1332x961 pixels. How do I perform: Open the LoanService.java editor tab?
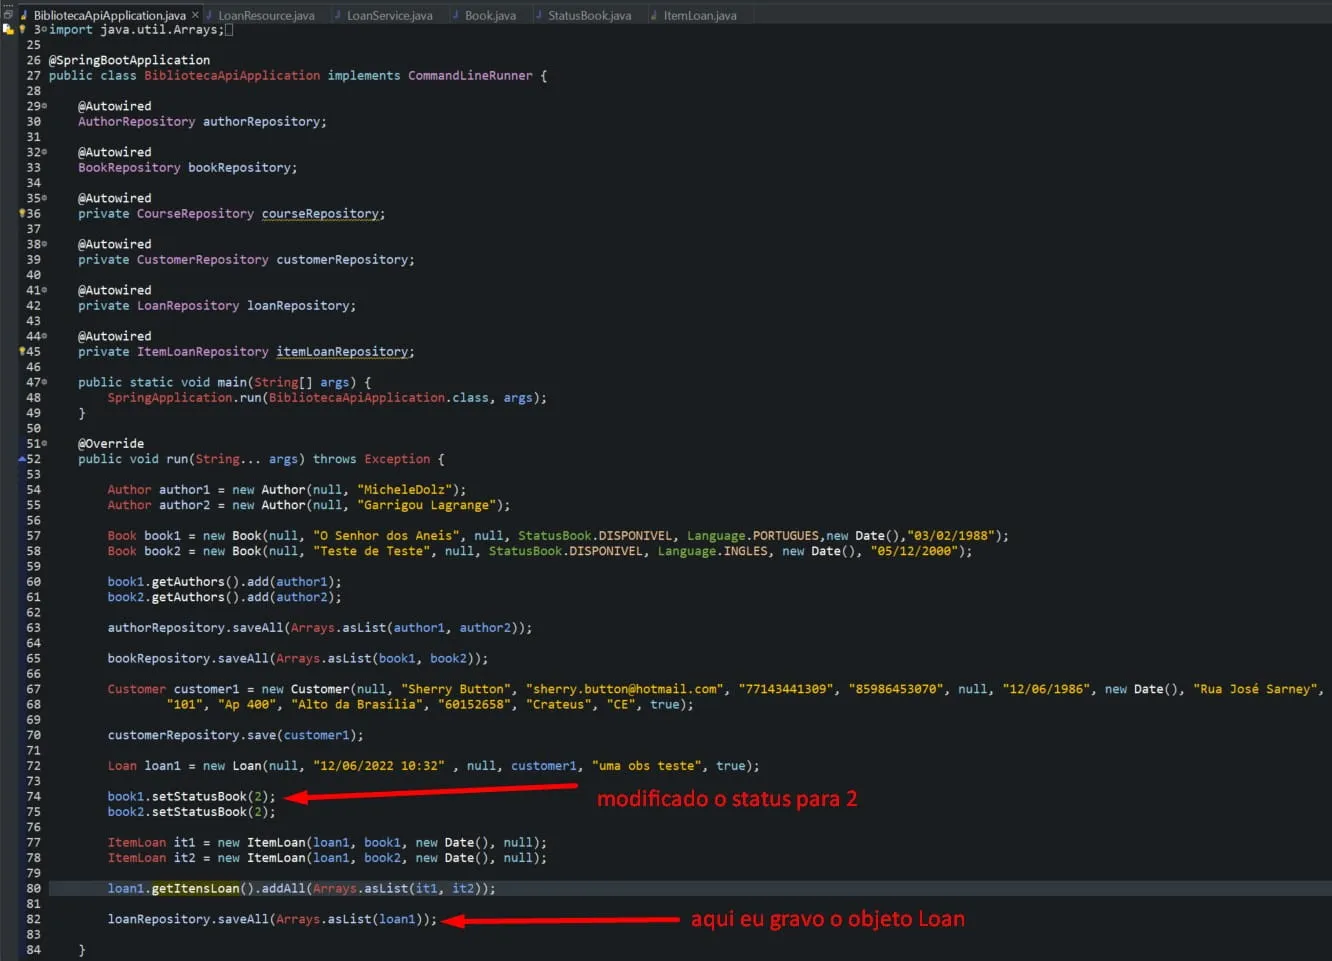pos(389,15)
